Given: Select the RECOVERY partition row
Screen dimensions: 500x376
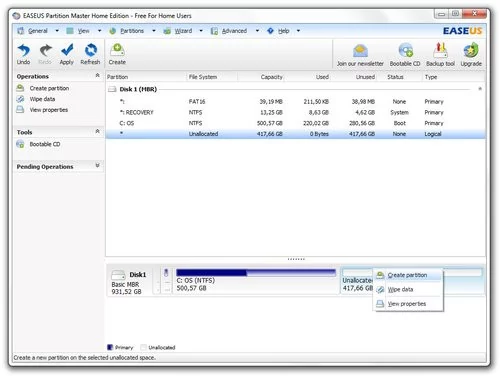Looking at the screenshot, I should (x=295, y=112).
